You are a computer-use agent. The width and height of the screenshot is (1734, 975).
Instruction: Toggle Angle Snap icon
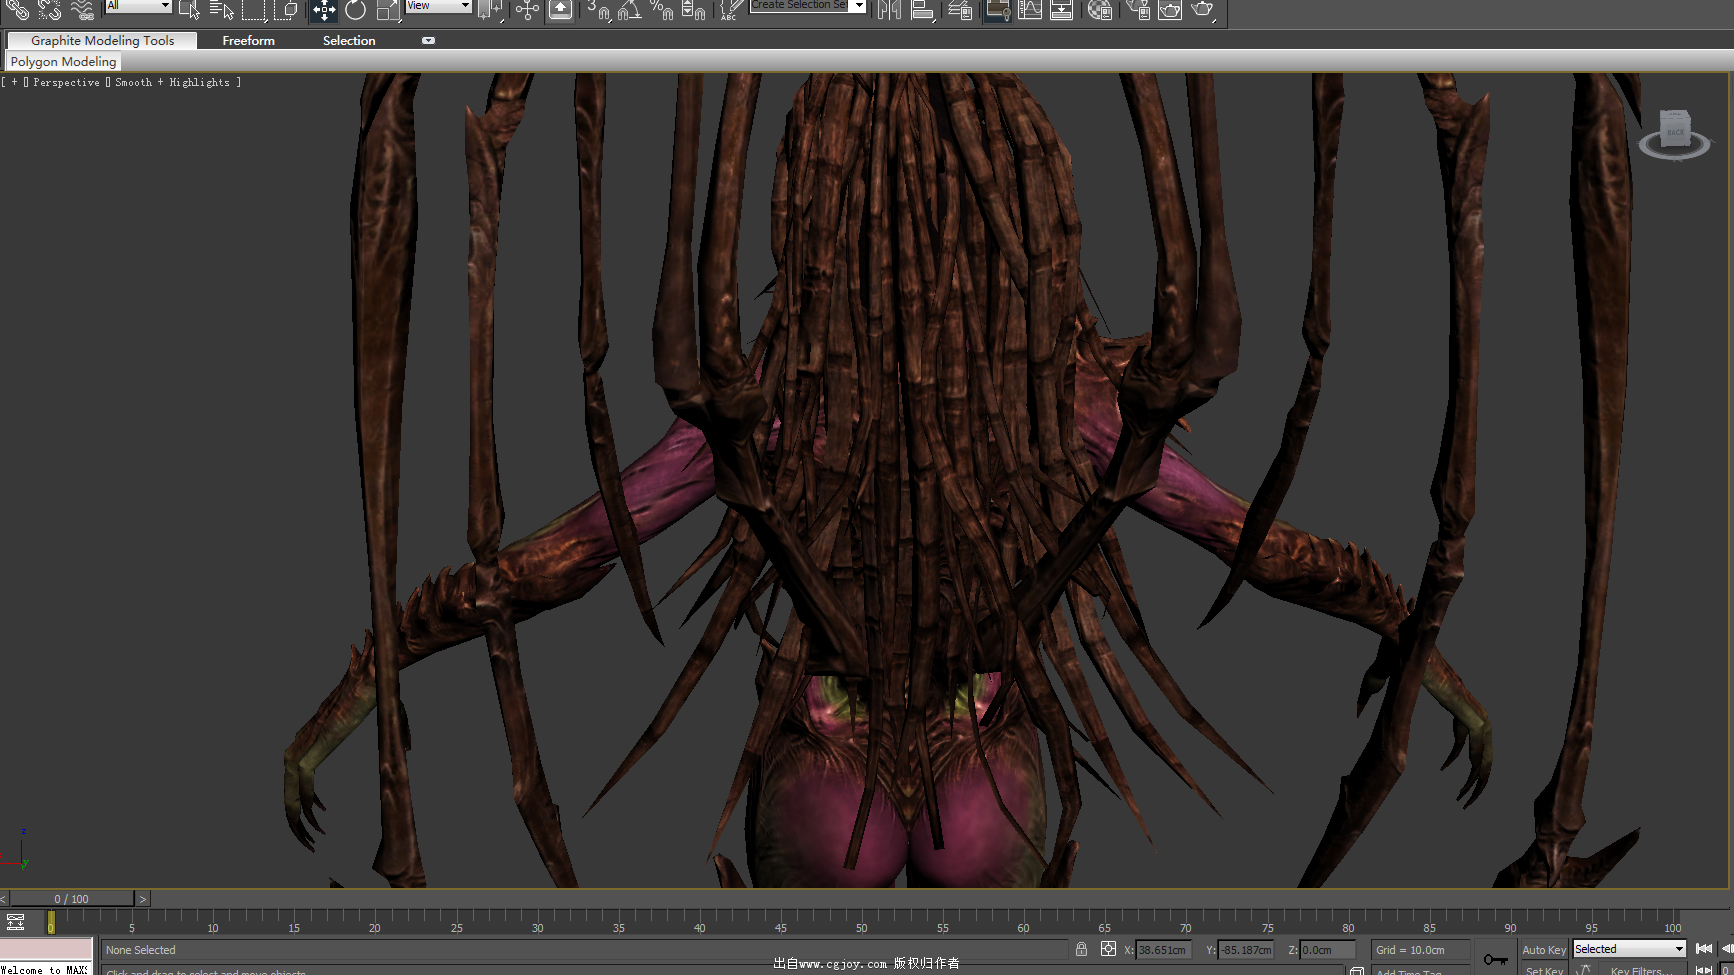630,10
